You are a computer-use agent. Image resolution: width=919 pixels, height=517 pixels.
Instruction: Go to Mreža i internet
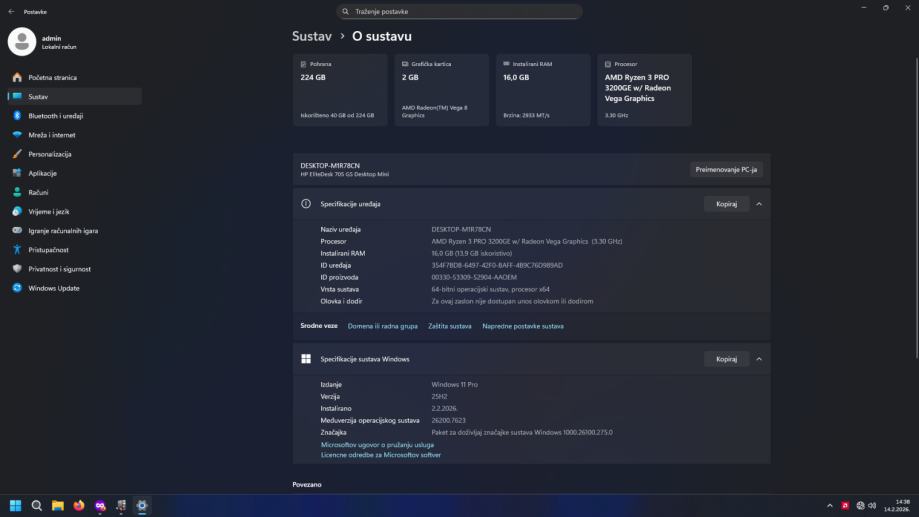75,135
